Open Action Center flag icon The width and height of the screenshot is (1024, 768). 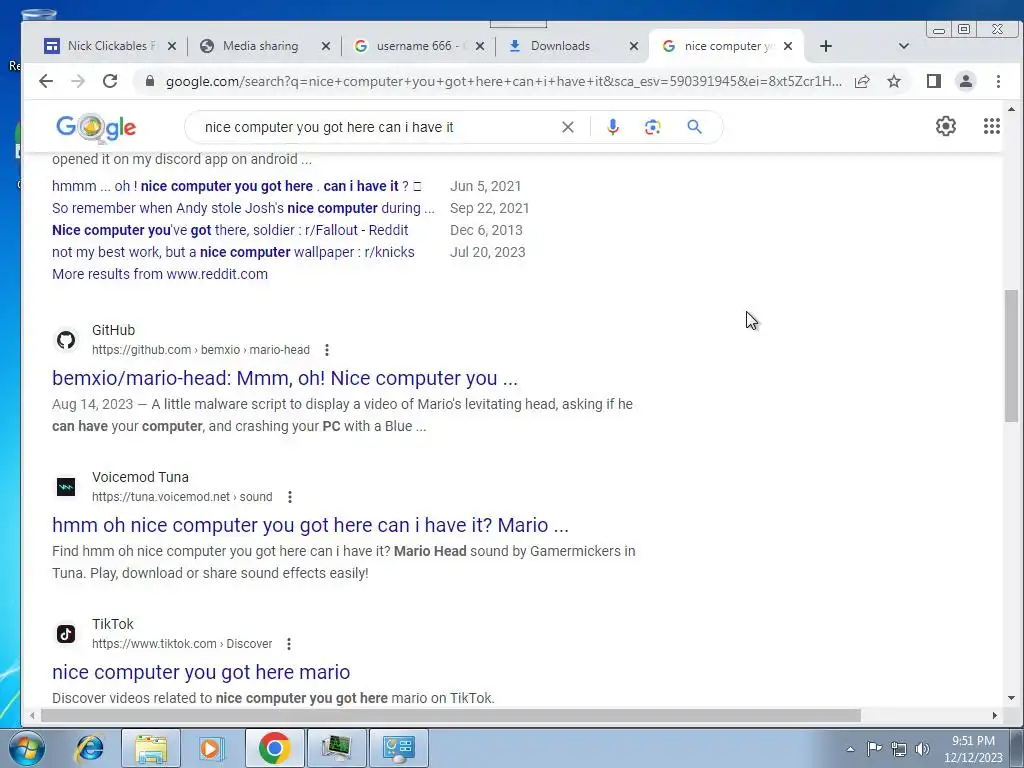[x=874, y=749]
